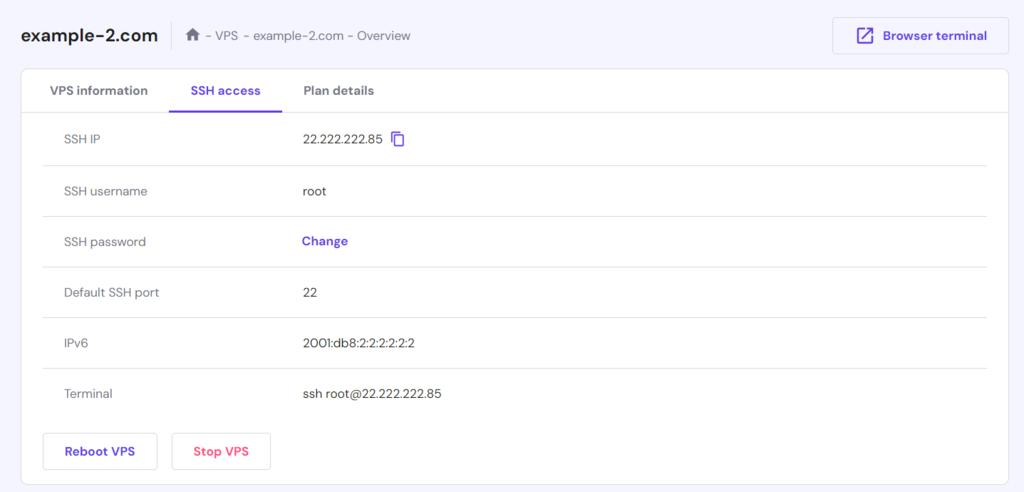Viewport: 1024px width, 492px height.
Task: Open the Plan details tab
Action: click(339, 91)
